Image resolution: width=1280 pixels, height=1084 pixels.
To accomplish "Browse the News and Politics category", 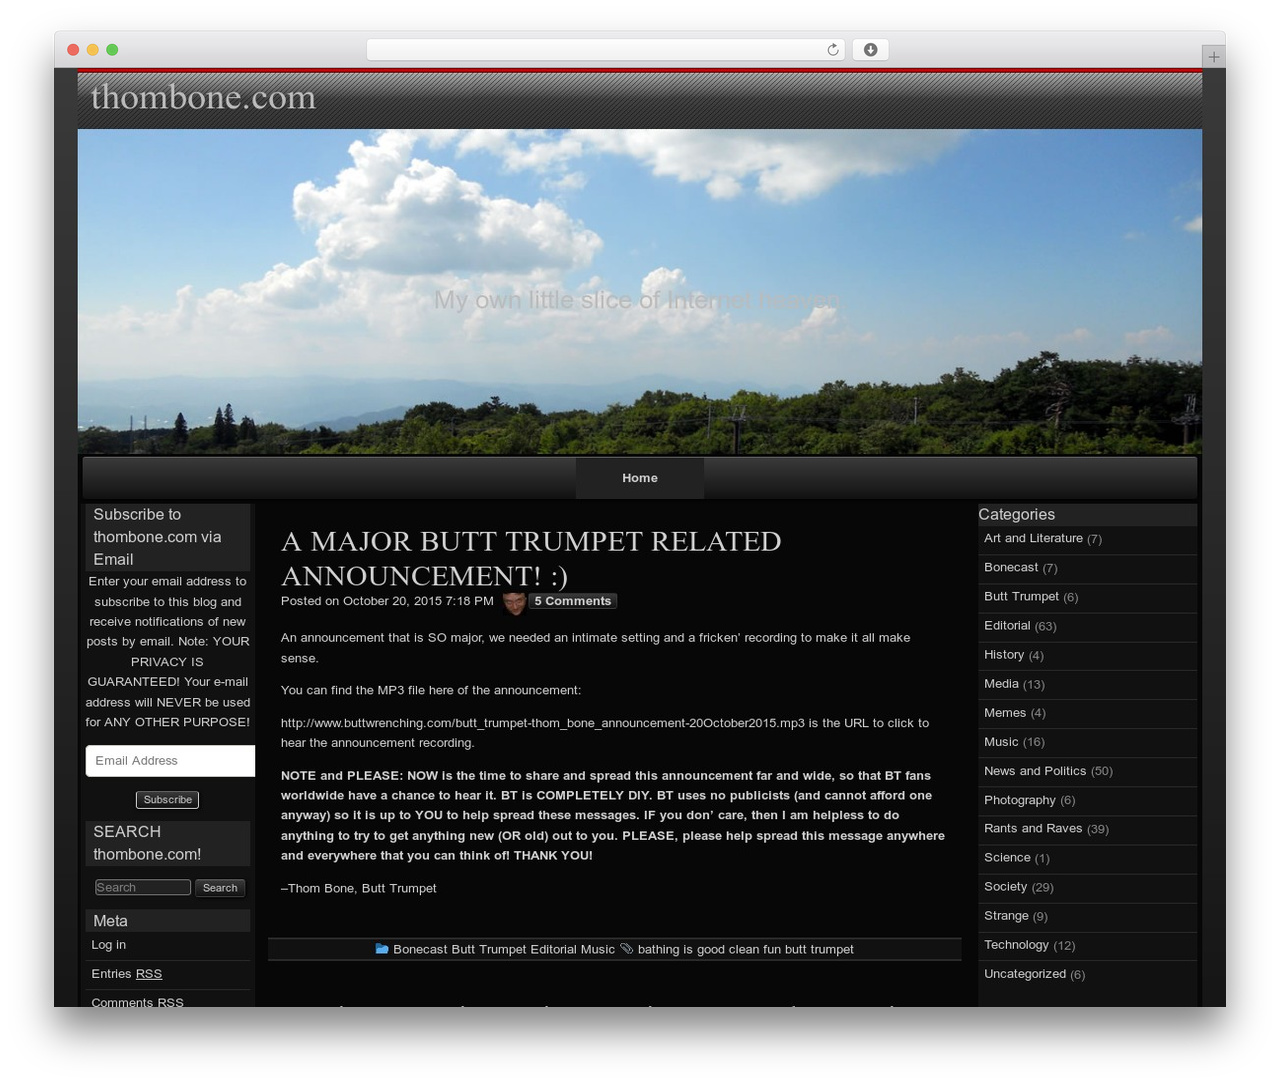I will click(1035, 770).
